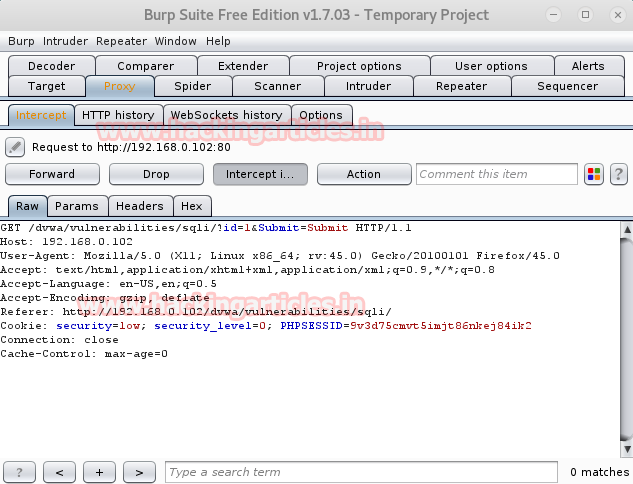Screen dimensions: 633x484
Task: Minimize the Burp Suite window
Action: 553,15
